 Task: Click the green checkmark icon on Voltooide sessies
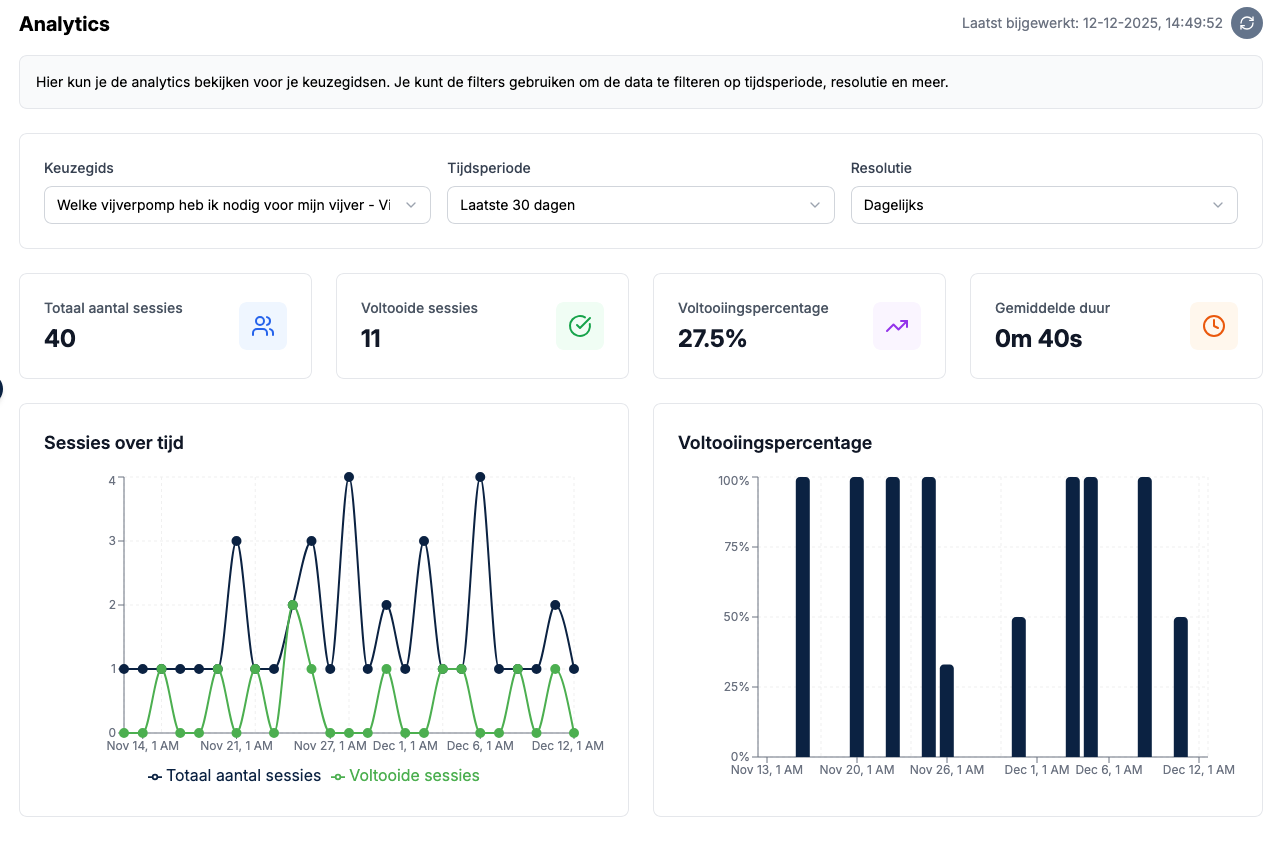[x=580, y=326]
